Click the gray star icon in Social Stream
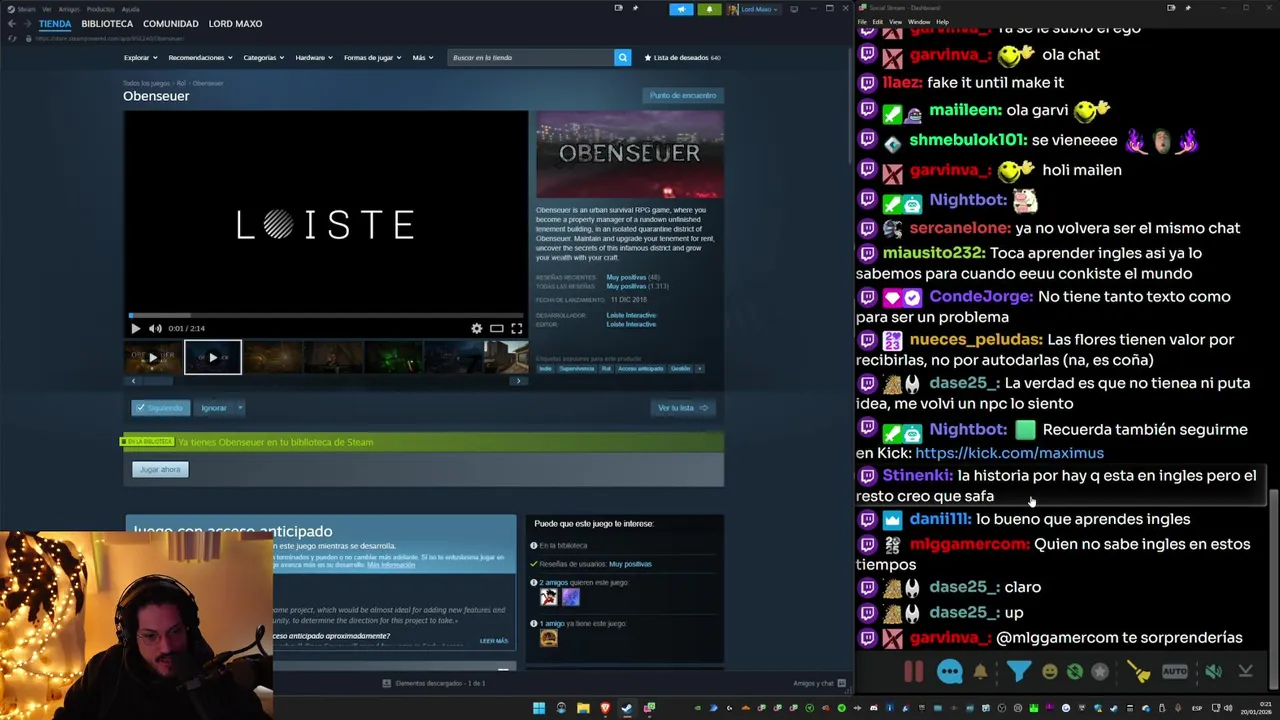 pos(1100,672)
